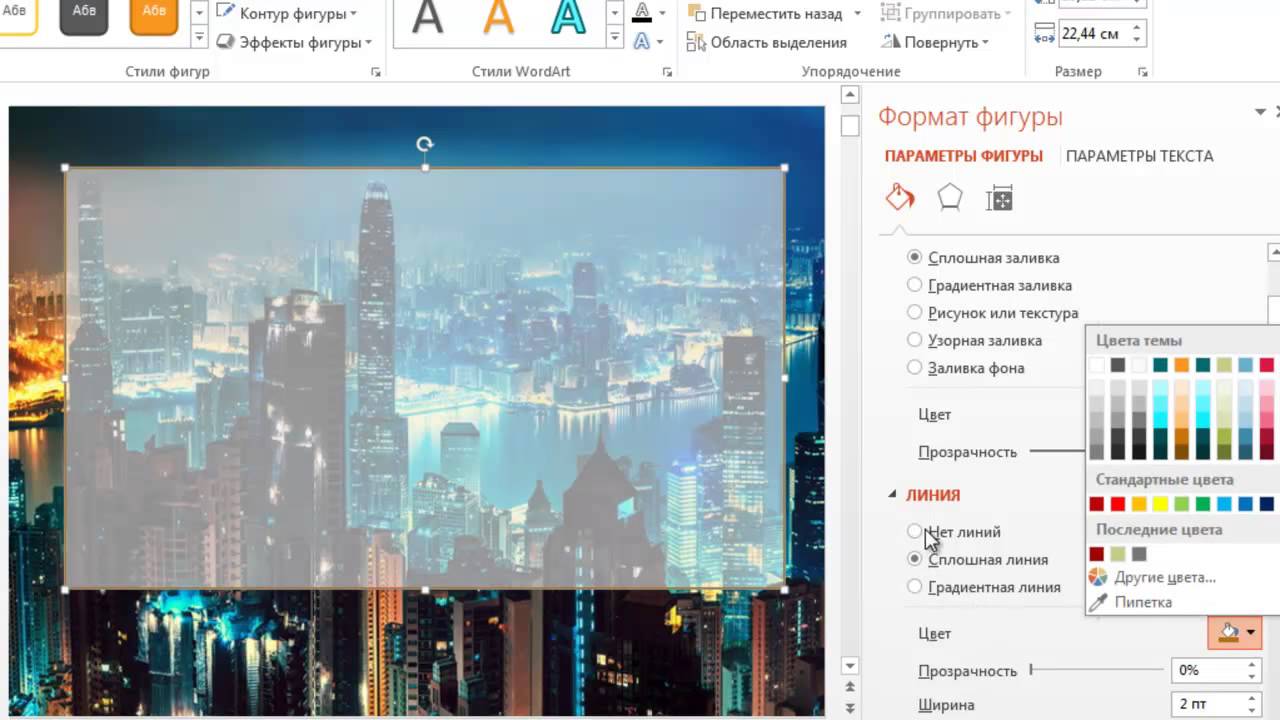Select Нет линий radio button
The image size is (1280, 720).
click(914, 531)
